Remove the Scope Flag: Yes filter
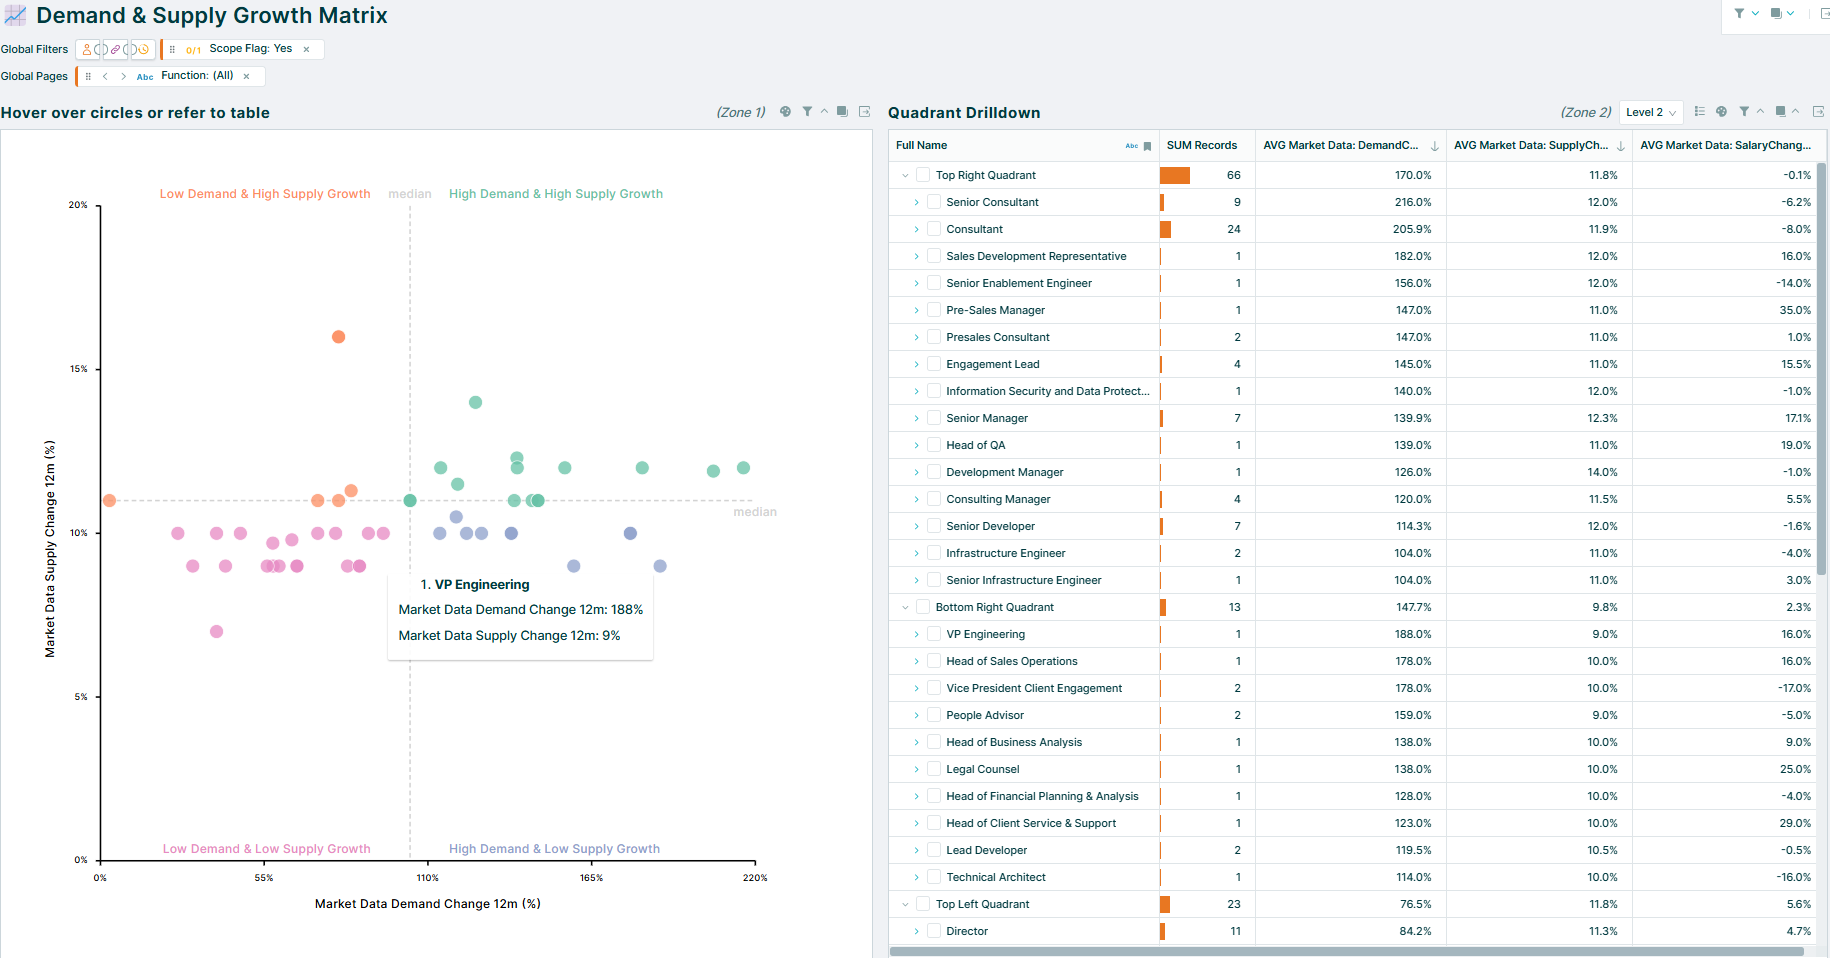The height and width of the screenshot is (958, 1830). point(306,49)
